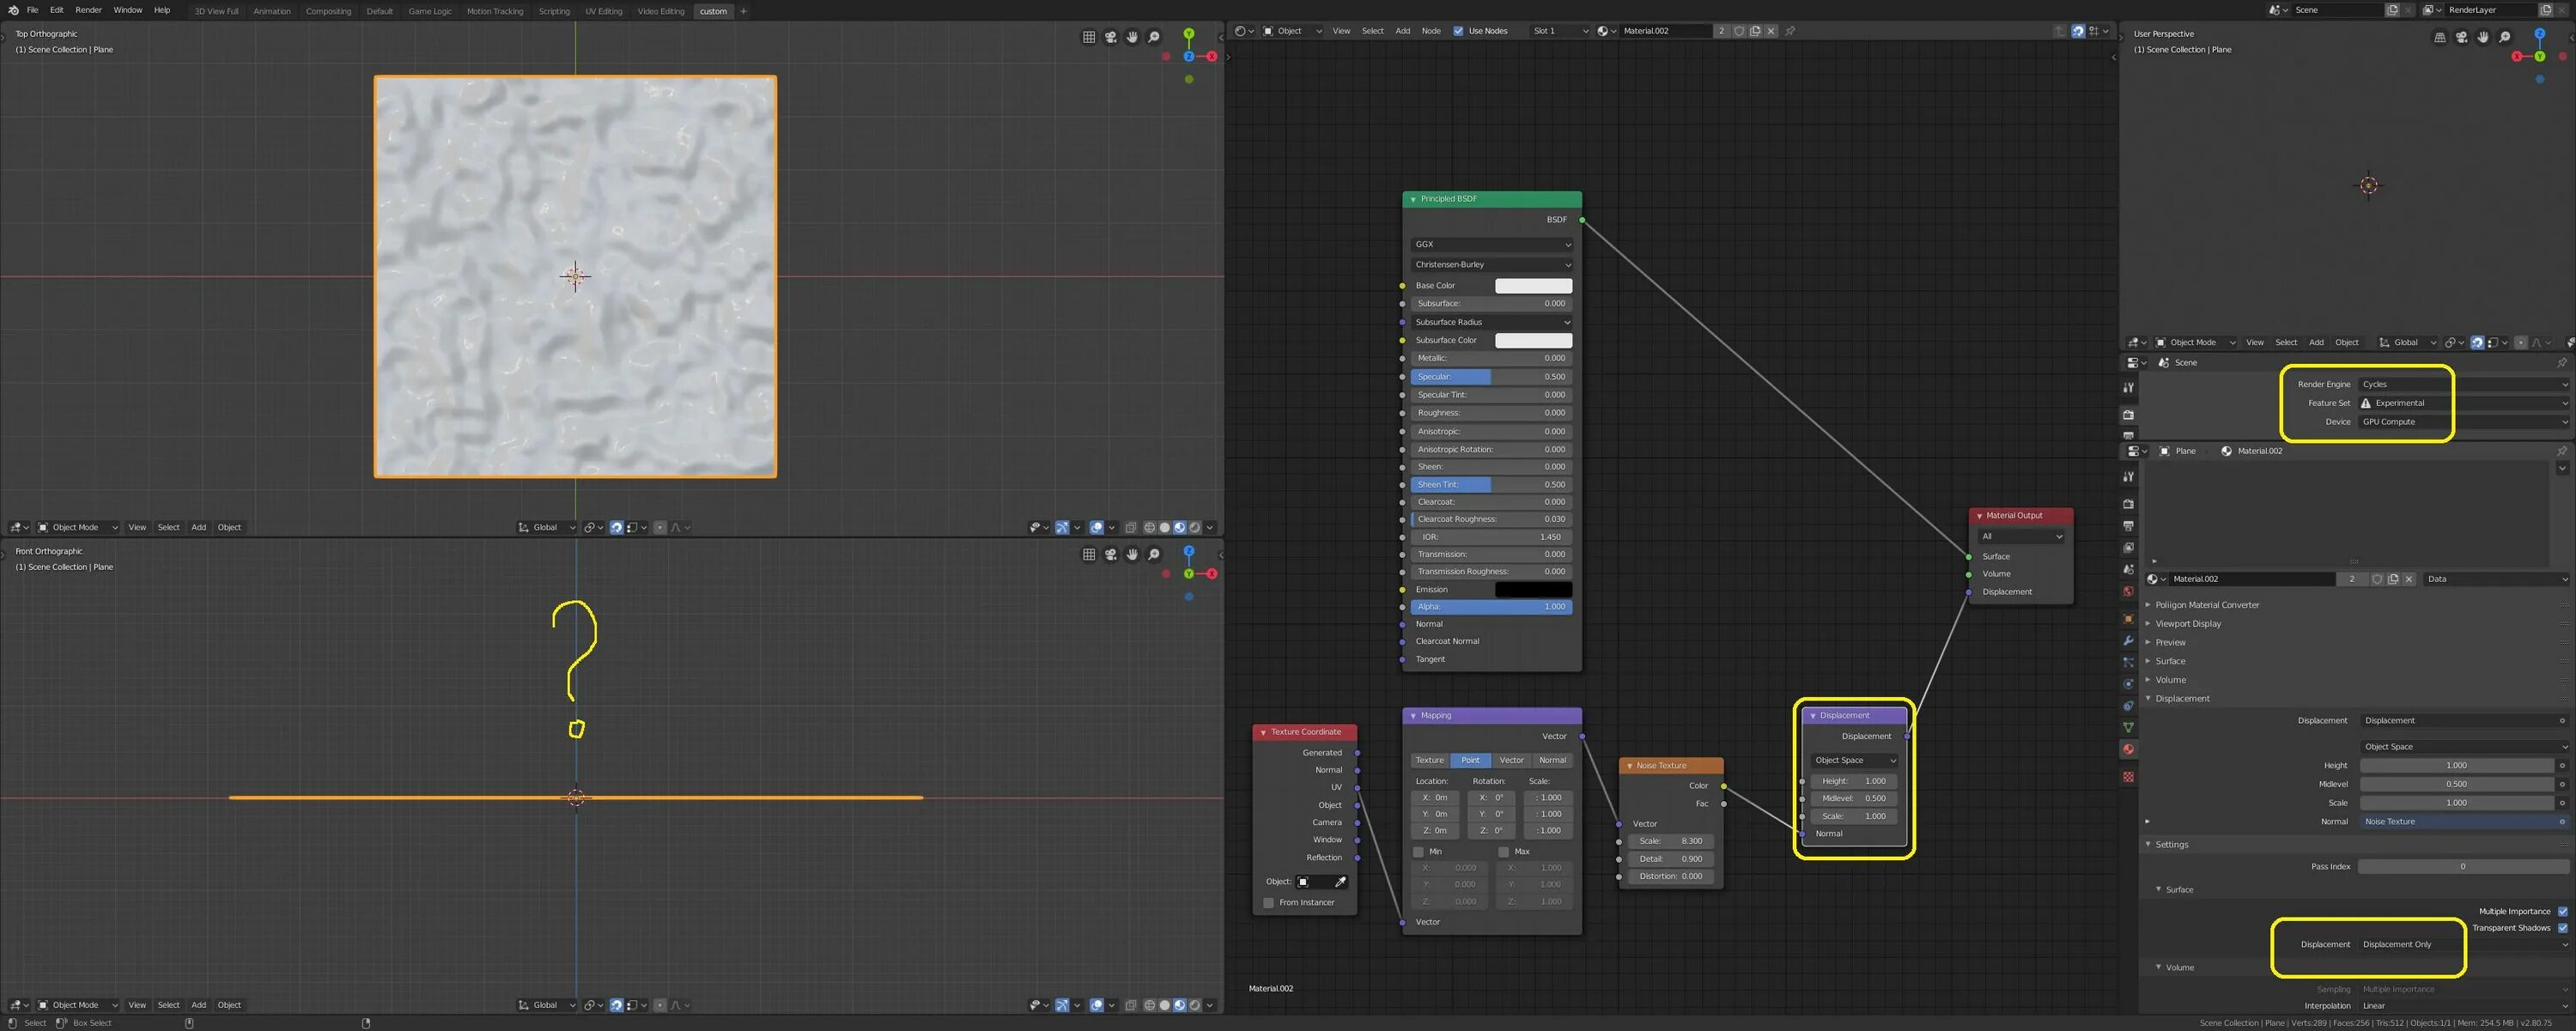The width and height of the screenshot is (2576, 1031).
Task: Toggle orthographic grid icon in top viewport
Action: click(x=1089, y=37)
